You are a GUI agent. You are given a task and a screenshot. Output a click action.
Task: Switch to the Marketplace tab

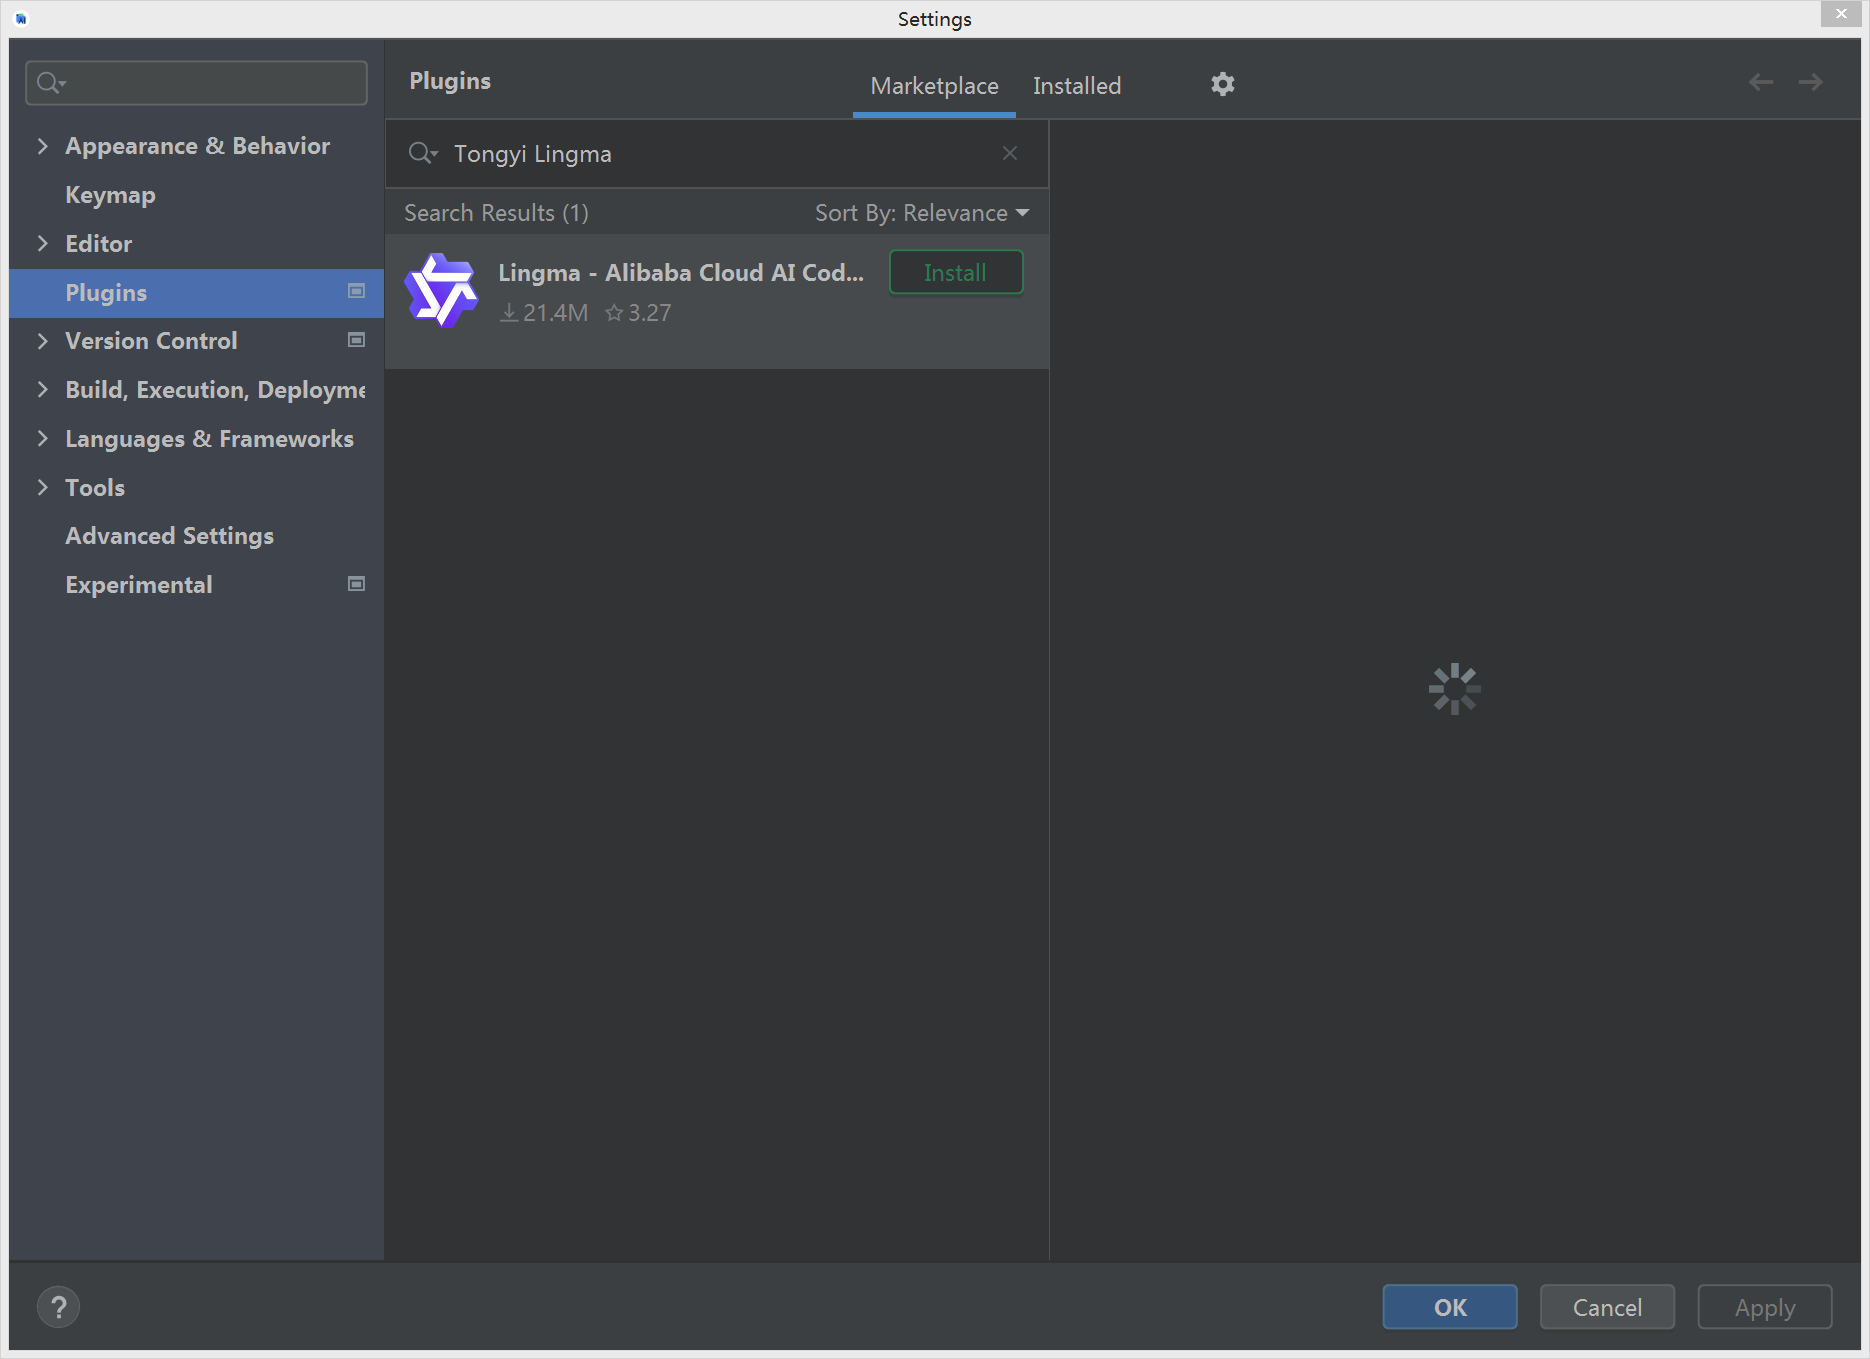pyautogui.click(x=934, y=86)
